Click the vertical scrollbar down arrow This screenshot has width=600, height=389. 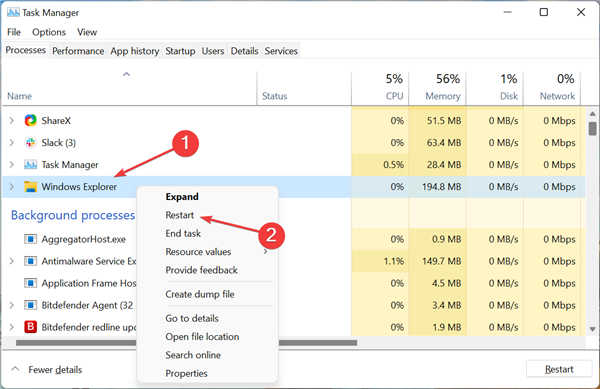tap(592, 329)
